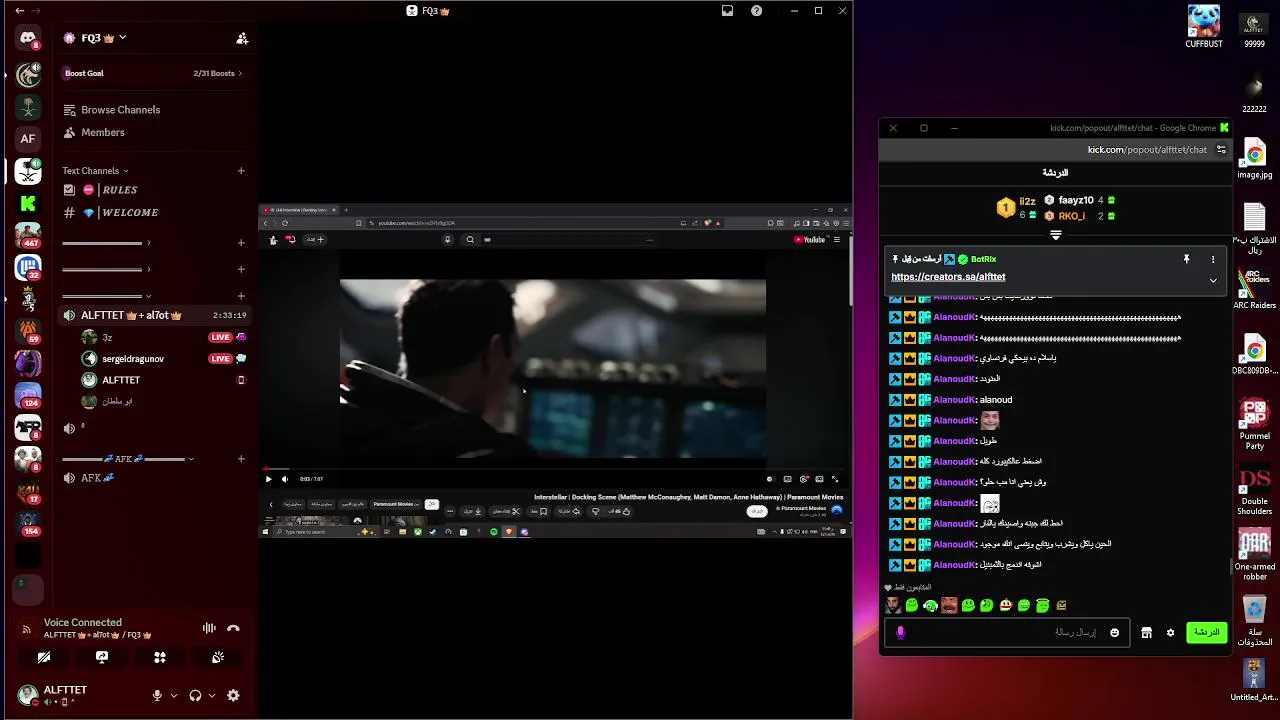The width and height of the screenshot is (1280, 720).
Task: Click the invite people icon beside FQ3
Action: pyautogui.click(x=242, y=38)
